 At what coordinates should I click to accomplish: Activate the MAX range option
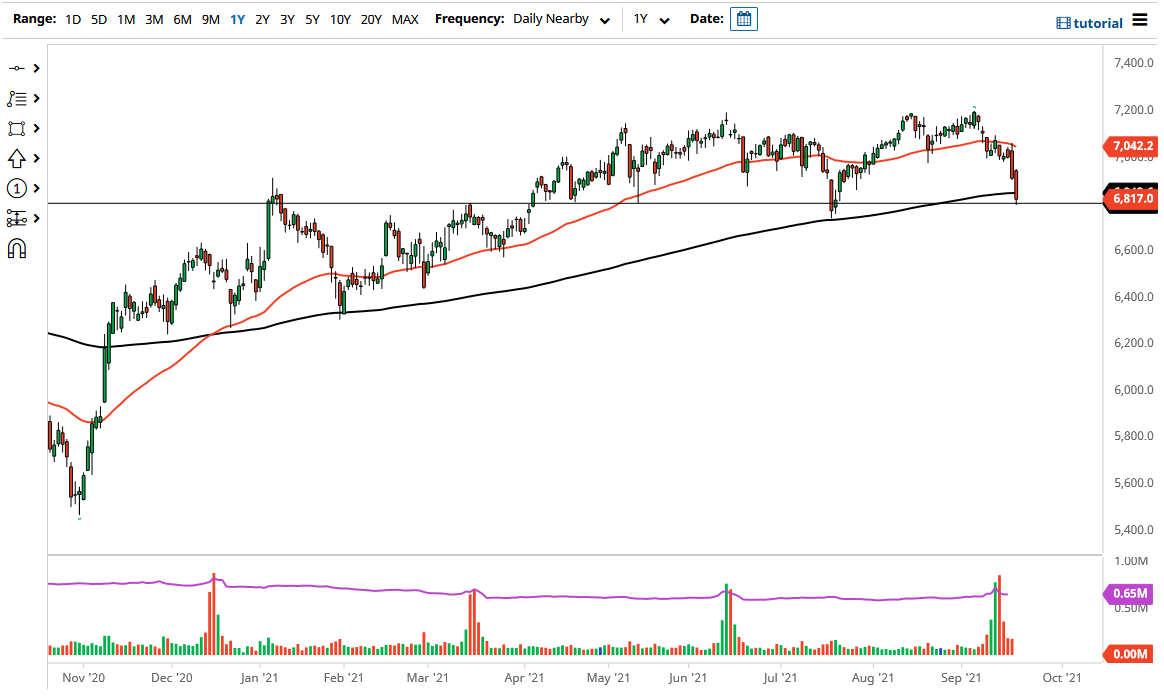pyautogui.click(x=405, y=18)
